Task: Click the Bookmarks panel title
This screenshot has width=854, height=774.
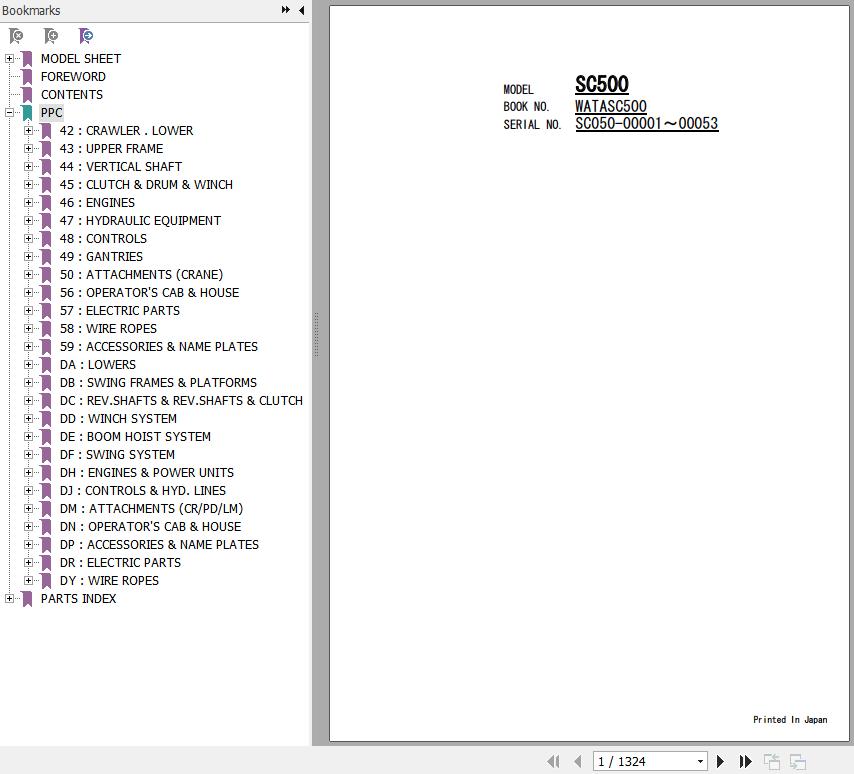Action: (x=31, y=10)
